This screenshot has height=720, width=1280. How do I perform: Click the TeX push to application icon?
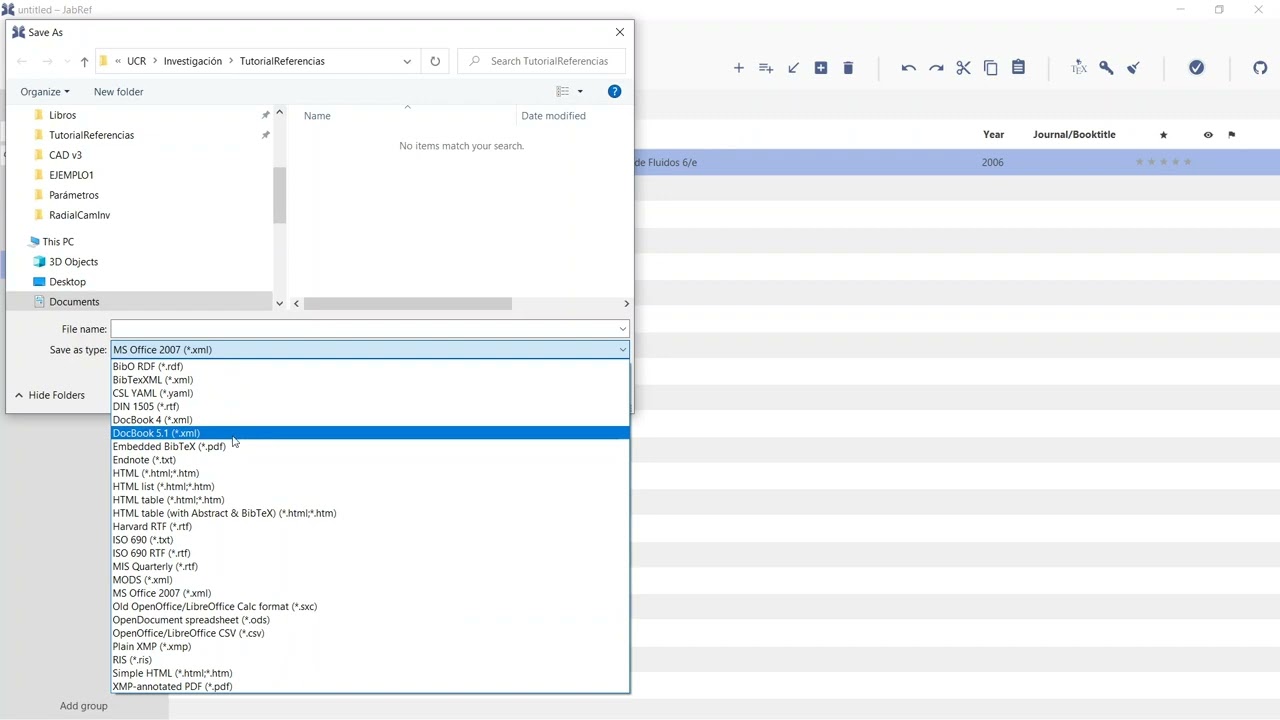coord(1078,68)
